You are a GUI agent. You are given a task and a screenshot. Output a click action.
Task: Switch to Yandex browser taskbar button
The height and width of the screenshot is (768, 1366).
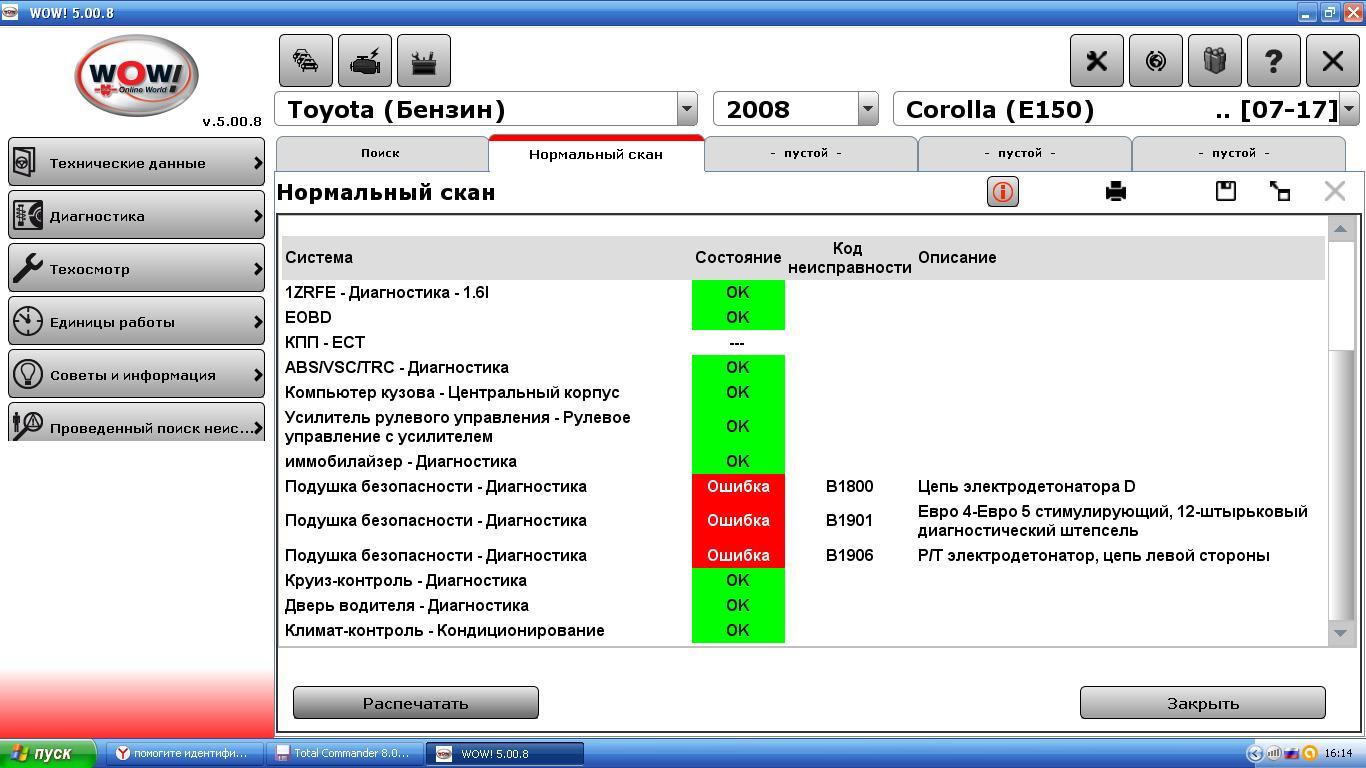click(185, 753)
